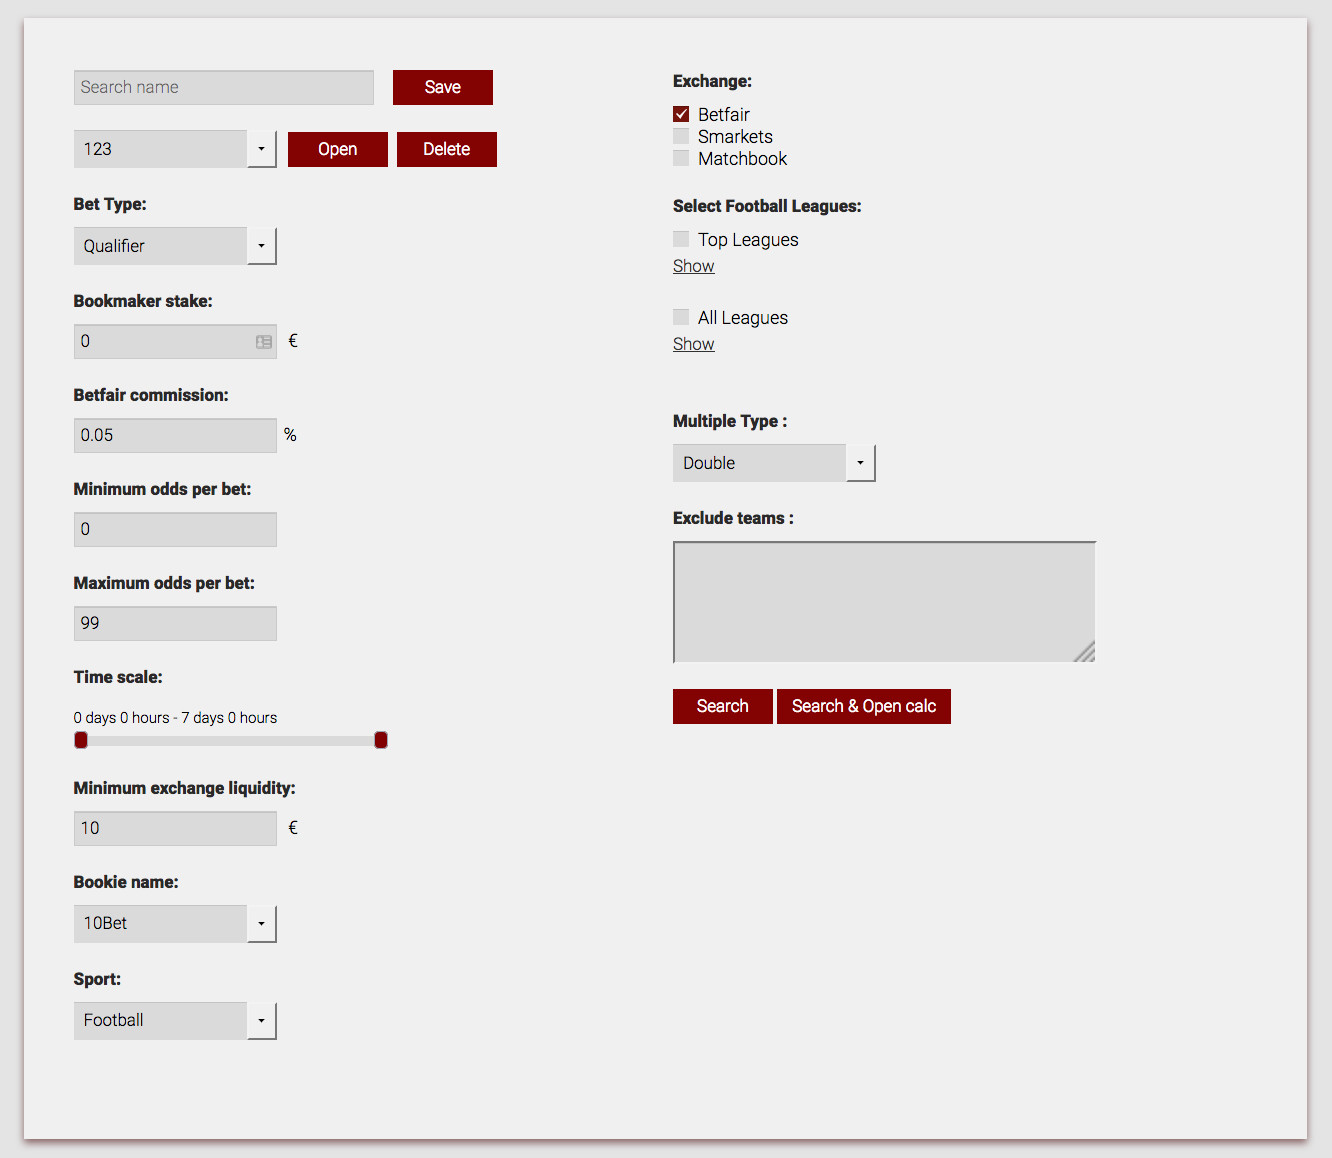Screen dimensions: 1332x1158
Task: Click the '0 days 0 hours - 7 days 0 hours' text
Action: tap(175, 718)
